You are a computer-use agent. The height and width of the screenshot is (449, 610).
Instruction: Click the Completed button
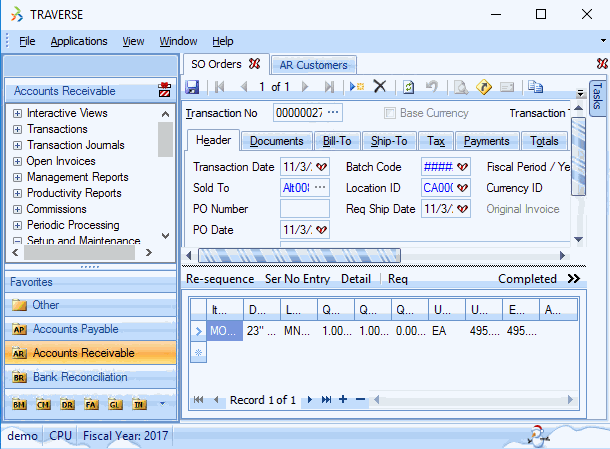pyautogui.click(x=527, y=279)
